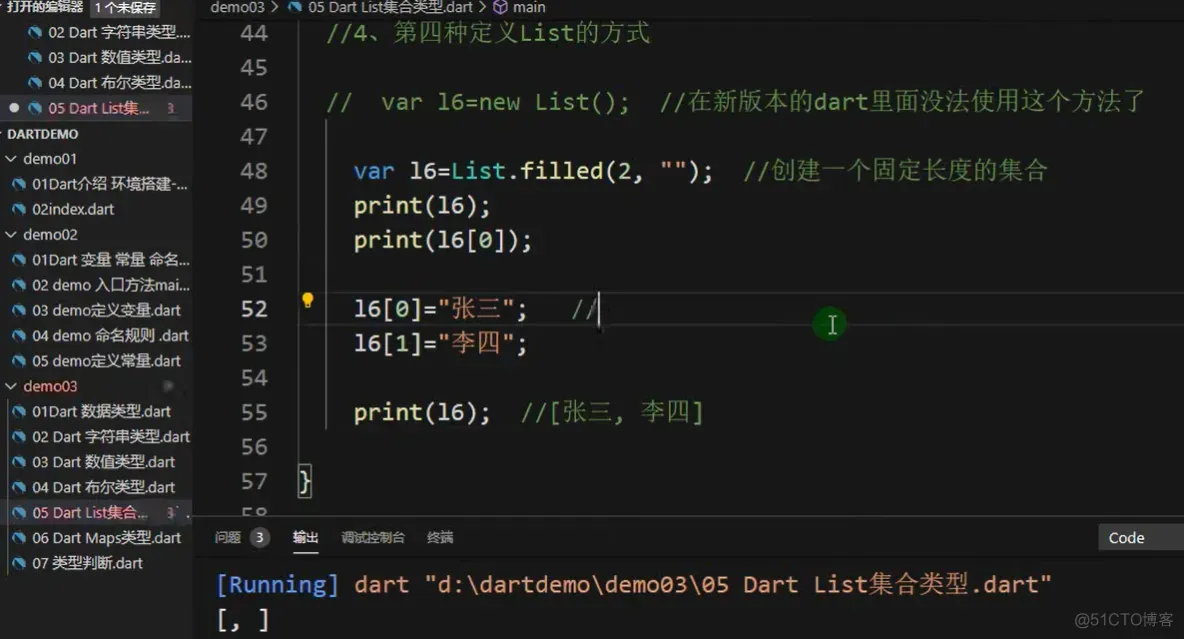Switch to the 终端 terminal tab
Screen dimensions: 1184x639
[439, 537]
